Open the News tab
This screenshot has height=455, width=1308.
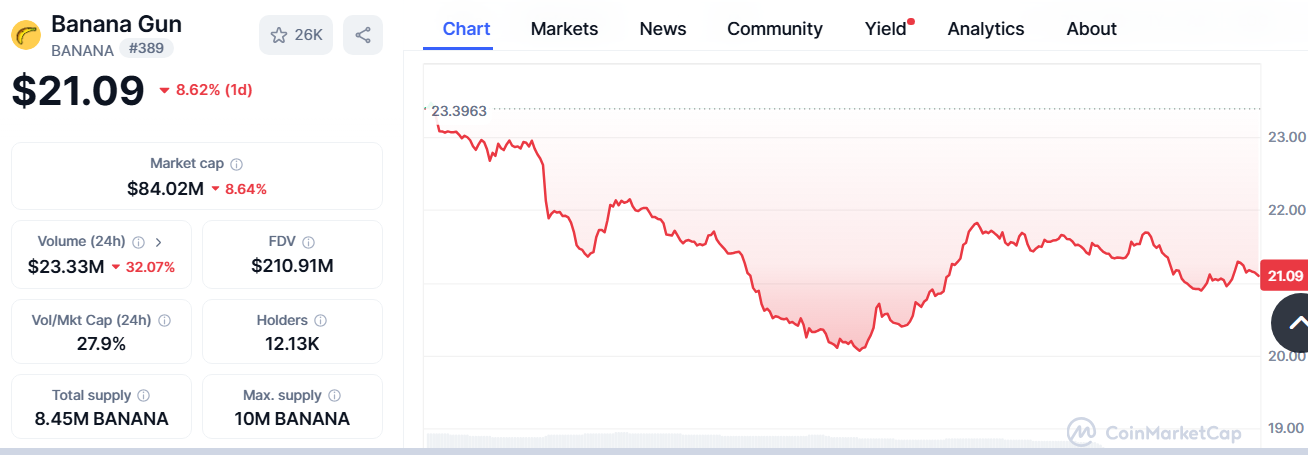point(663,29)
